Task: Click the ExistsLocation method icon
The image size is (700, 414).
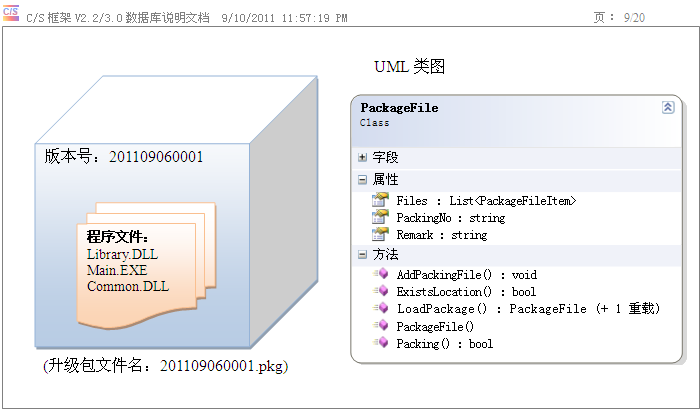Action: pos(380,291)
